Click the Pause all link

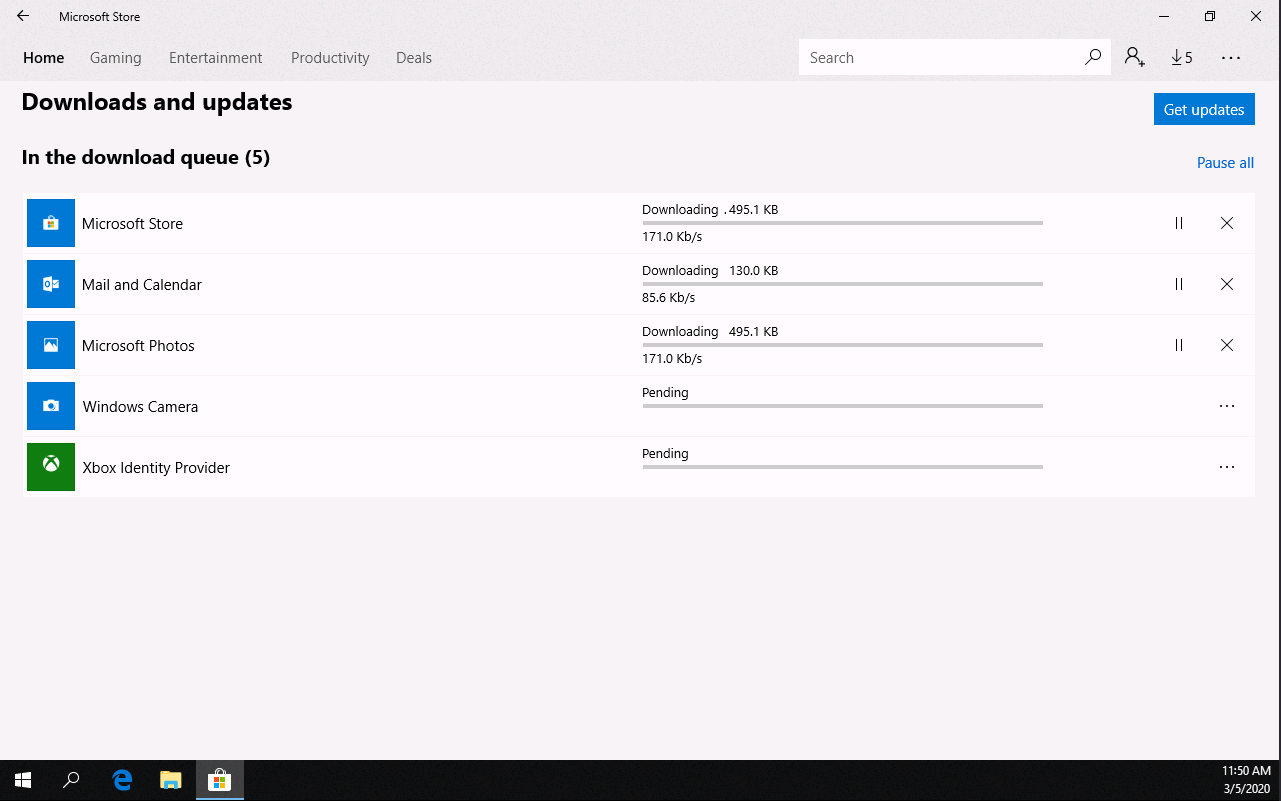click(x=1225, y=162)
